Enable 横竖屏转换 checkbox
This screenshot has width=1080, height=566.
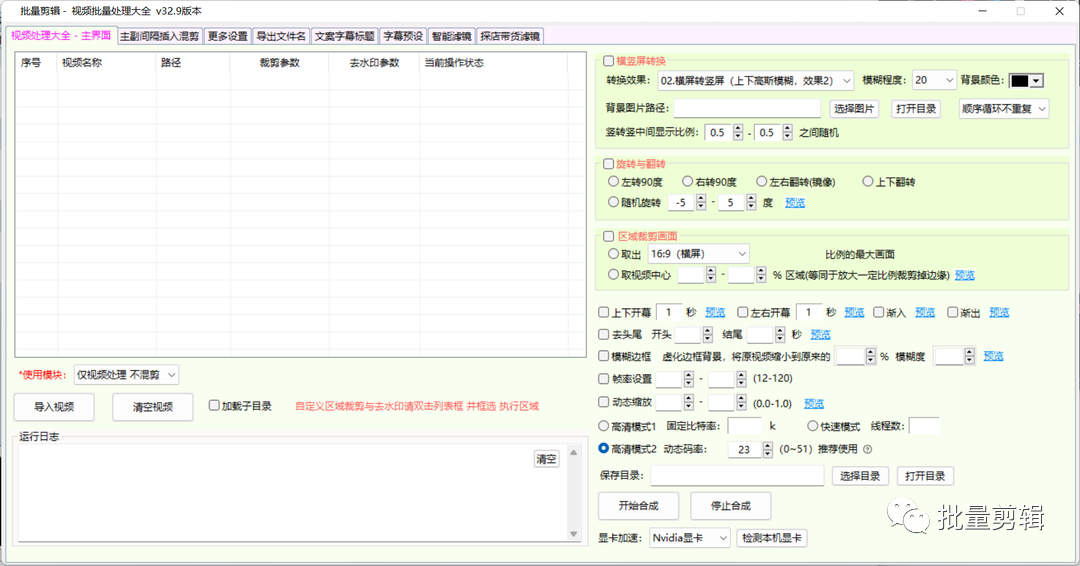(608, 61)
